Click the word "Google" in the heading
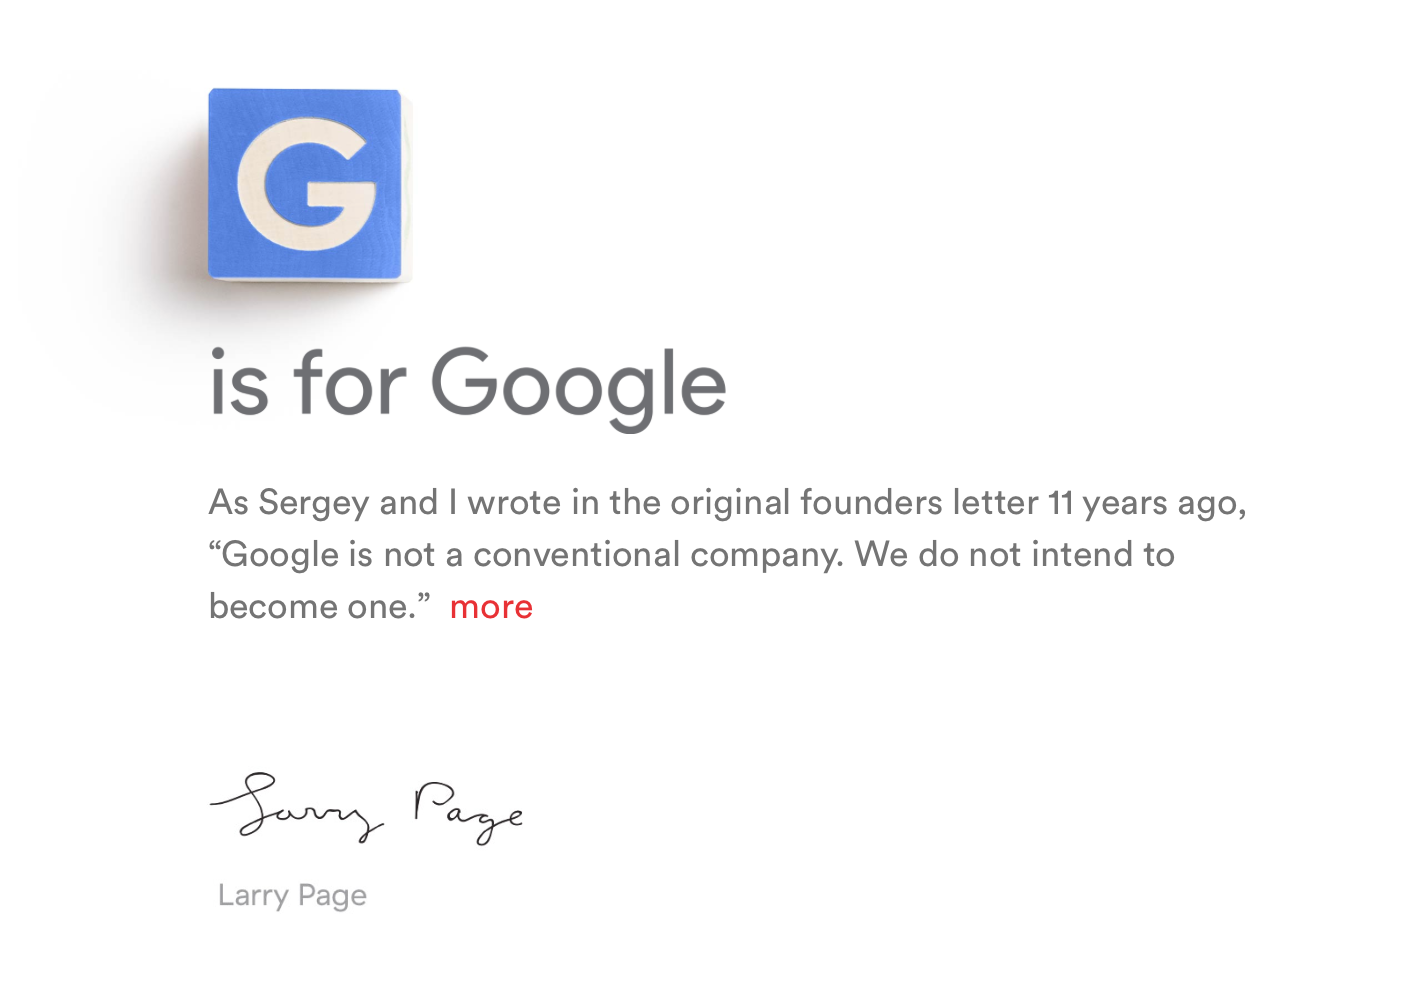Image resolution: width=1424 pixels, height=982 pixels. (x=578, y=385)
